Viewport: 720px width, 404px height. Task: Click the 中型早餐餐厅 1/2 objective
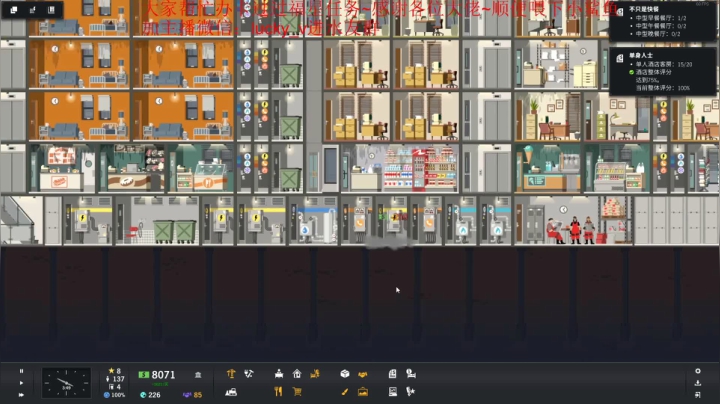click(x=661, y=18)
